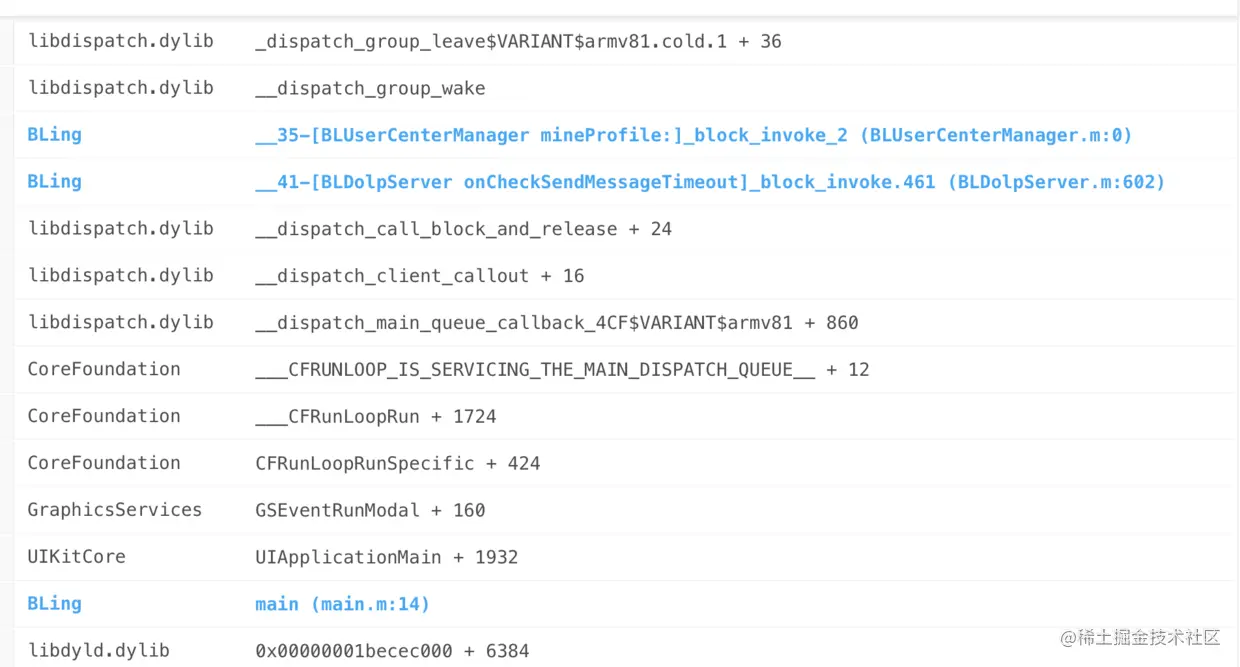Viewport: 1240px width, 667px height.
Task: Select CoreFoundation label for ___CFRunLoopRun row
Action: click(104, 417)
